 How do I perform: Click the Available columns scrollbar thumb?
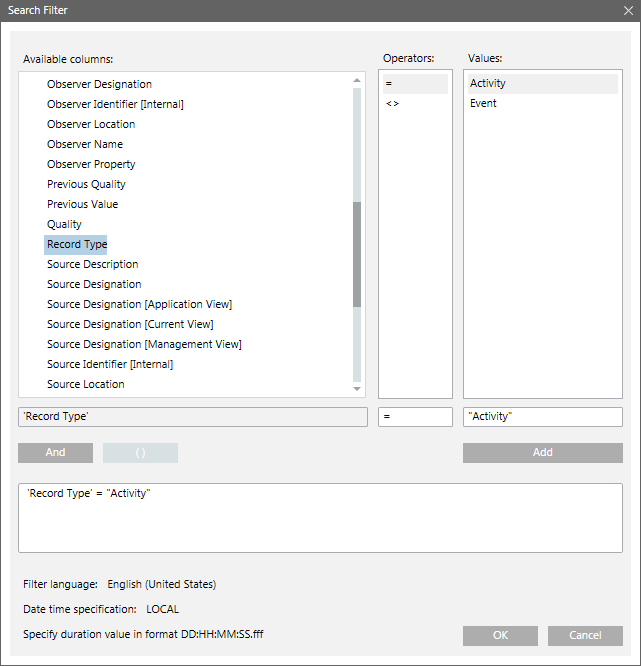click(357, 254)
